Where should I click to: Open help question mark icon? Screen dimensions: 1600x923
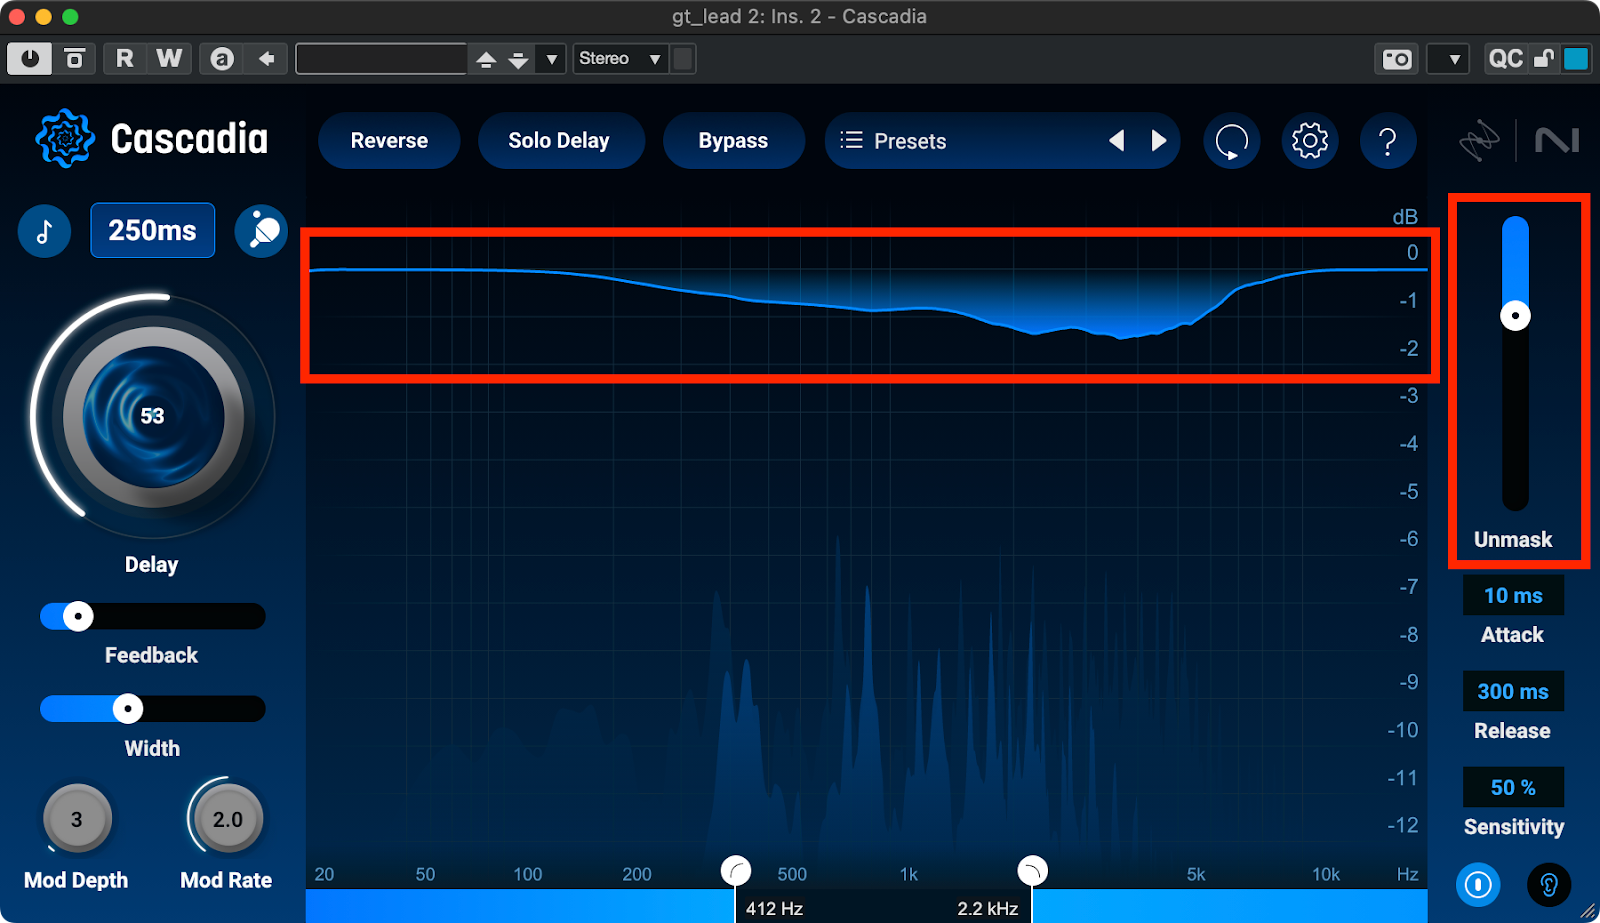(x=1388, y=141)
